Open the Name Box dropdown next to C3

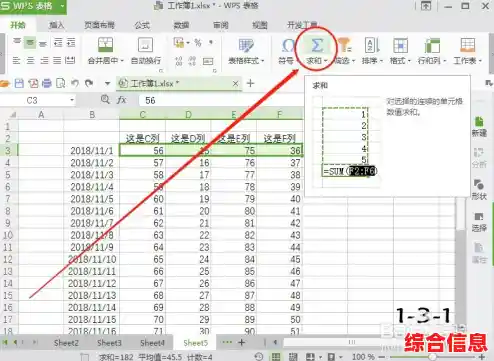click(72, 100)
